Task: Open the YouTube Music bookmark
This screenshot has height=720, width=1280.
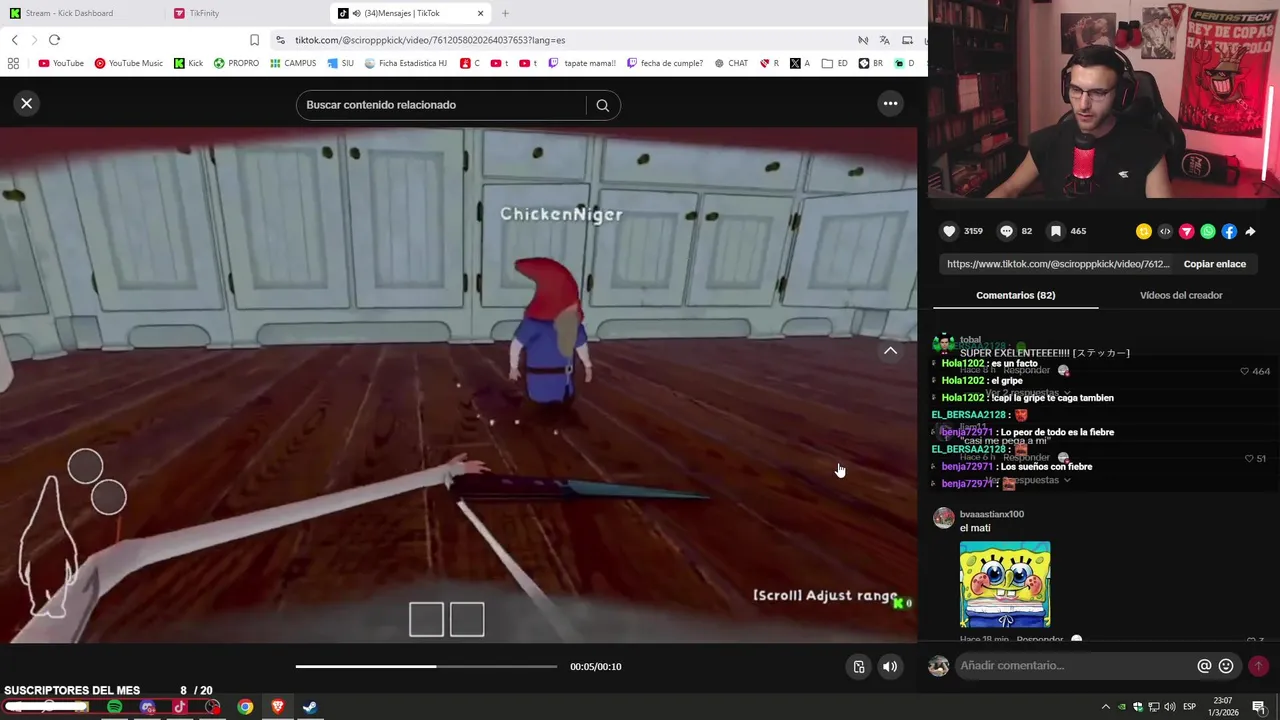Action: 128,63
